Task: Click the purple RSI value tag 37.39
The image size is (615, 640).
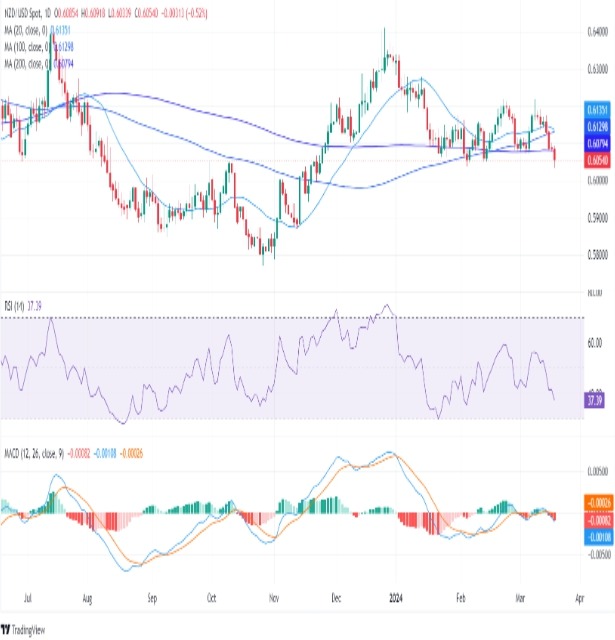Action: point(595,399)
